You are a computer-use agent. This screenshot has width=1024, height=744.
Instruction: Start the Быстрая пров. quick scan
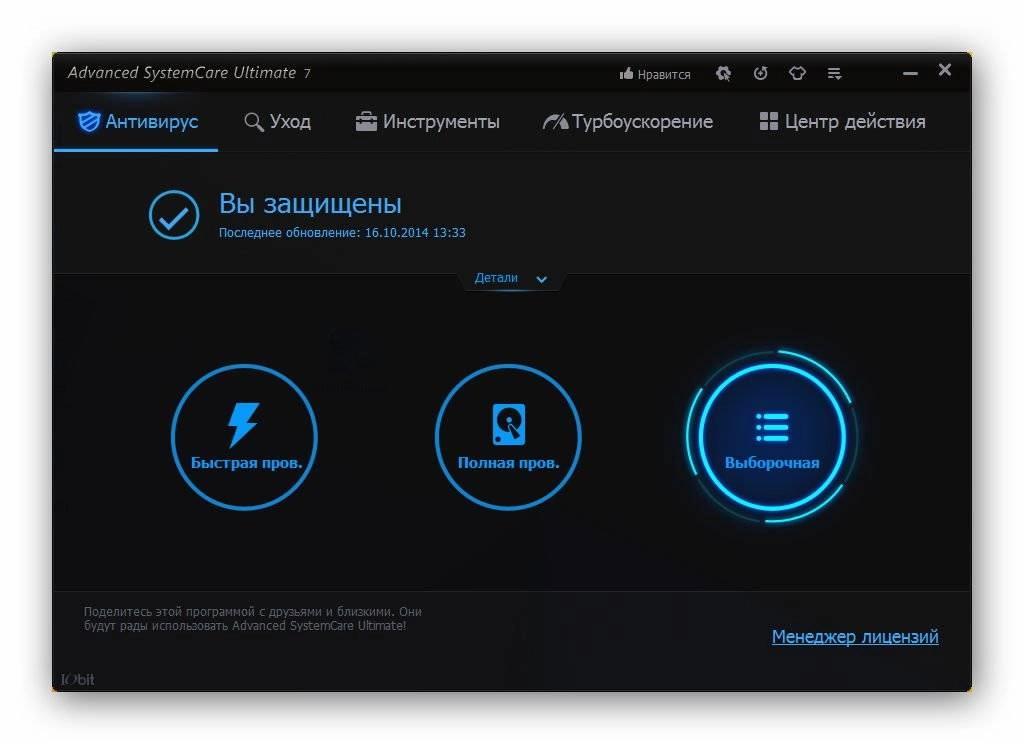pyautogui.click(x=245, y=437)
